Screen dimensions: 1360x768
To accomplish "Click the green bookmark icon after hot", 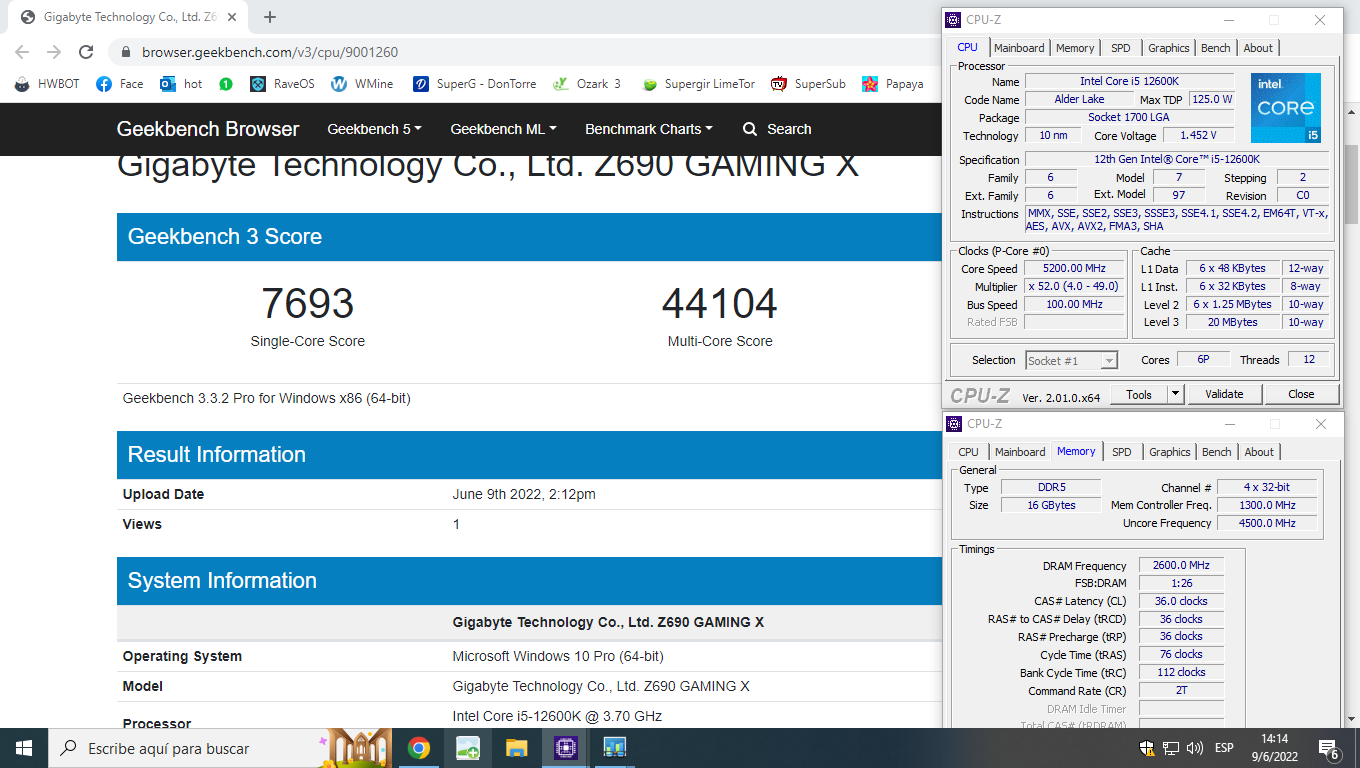I will click(x=226, y=84).
